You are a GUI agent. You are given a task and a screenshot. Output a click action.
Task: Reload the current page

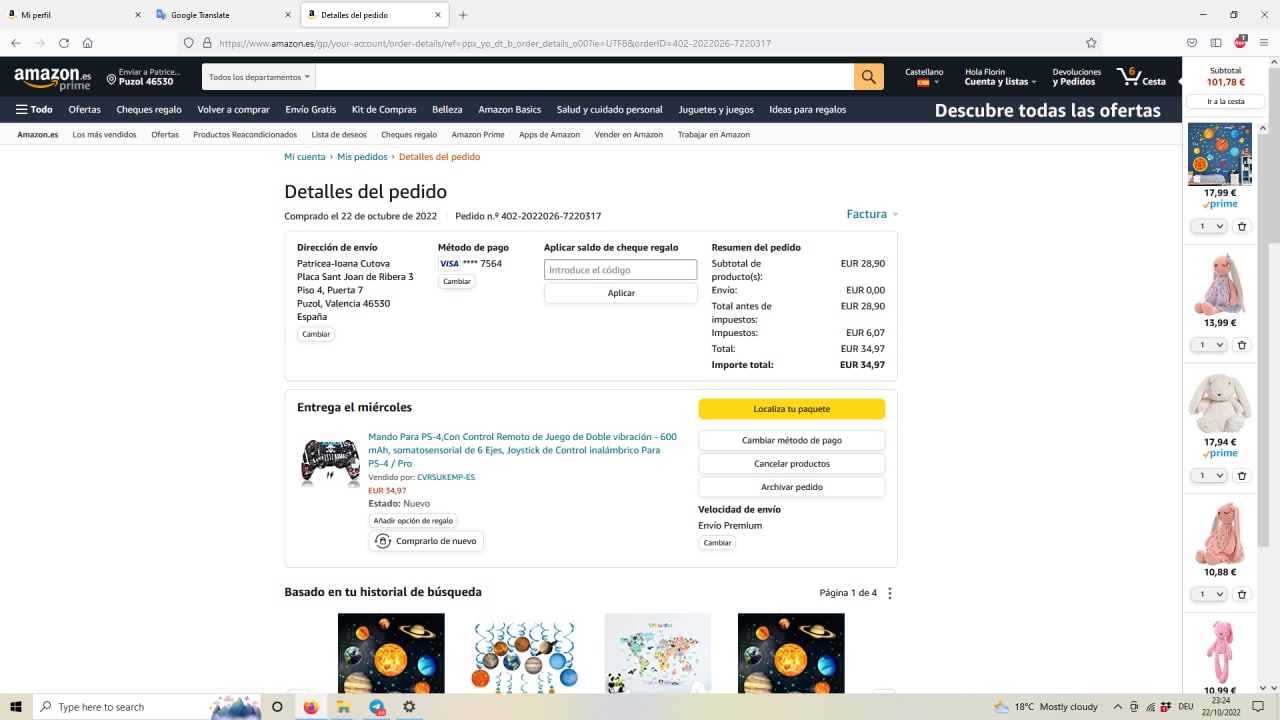pyautogui.click(x=64, y=43)
